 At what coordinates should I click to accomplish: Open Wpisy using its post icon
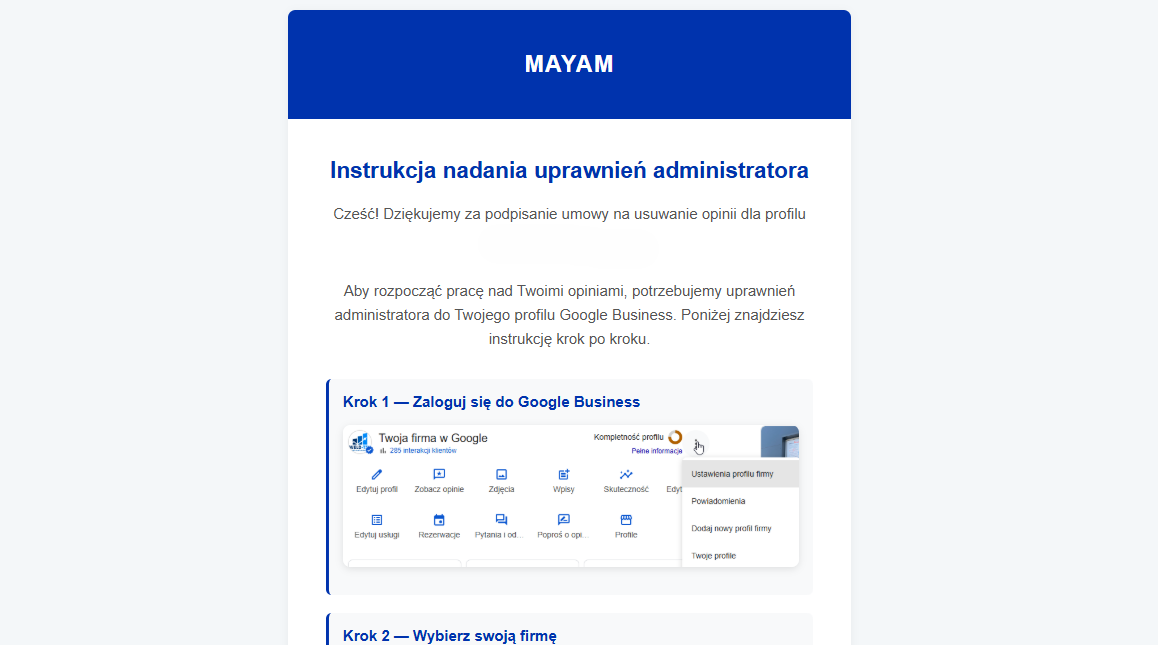point(563,472)
